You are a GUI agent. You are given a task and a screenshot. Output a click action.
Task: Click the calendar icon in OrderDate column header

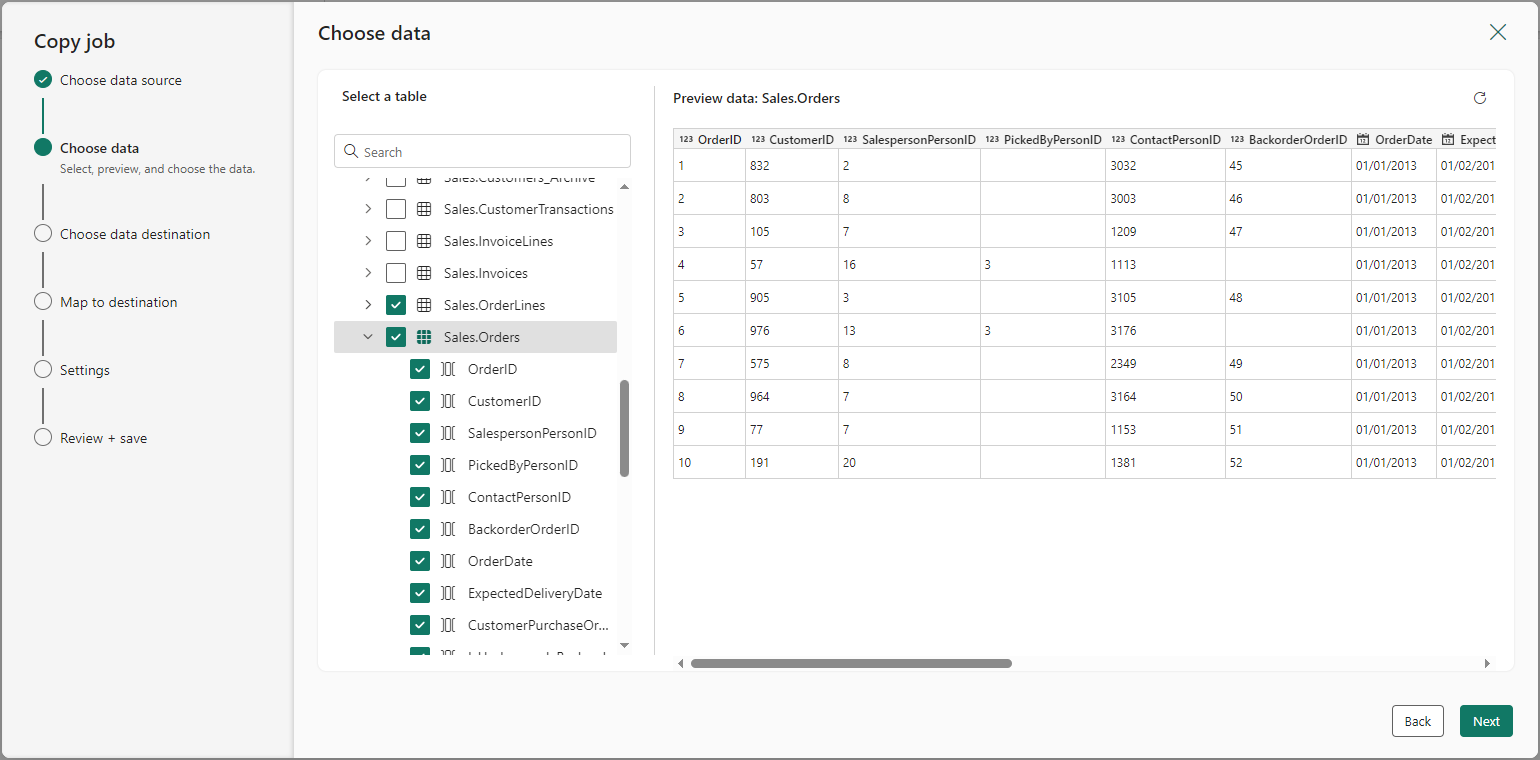tap(1362, 140)
